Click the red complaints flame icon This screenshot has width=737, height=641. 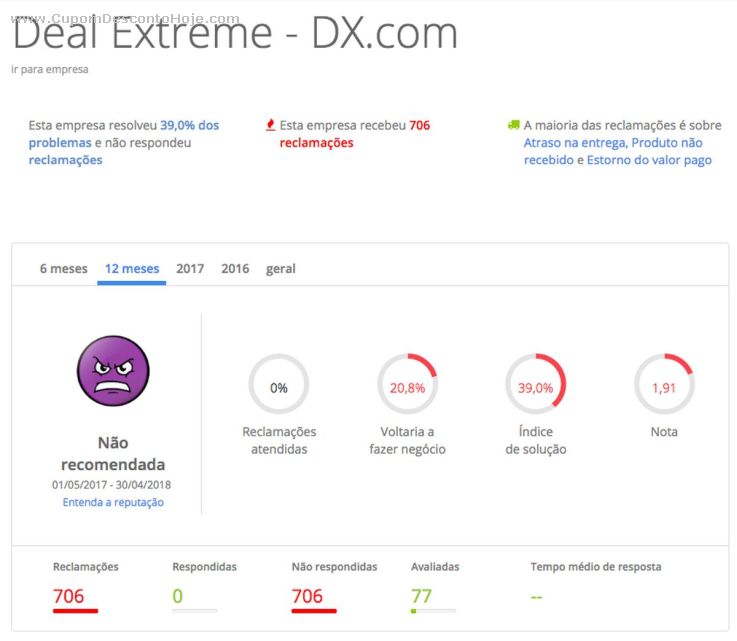[x=270, y=125]
